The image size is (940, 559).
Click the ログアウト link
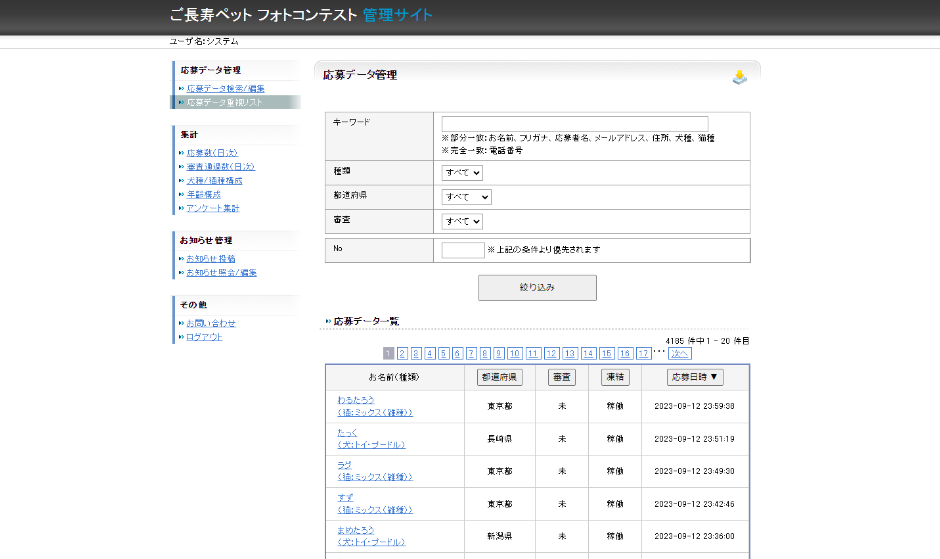204,337
